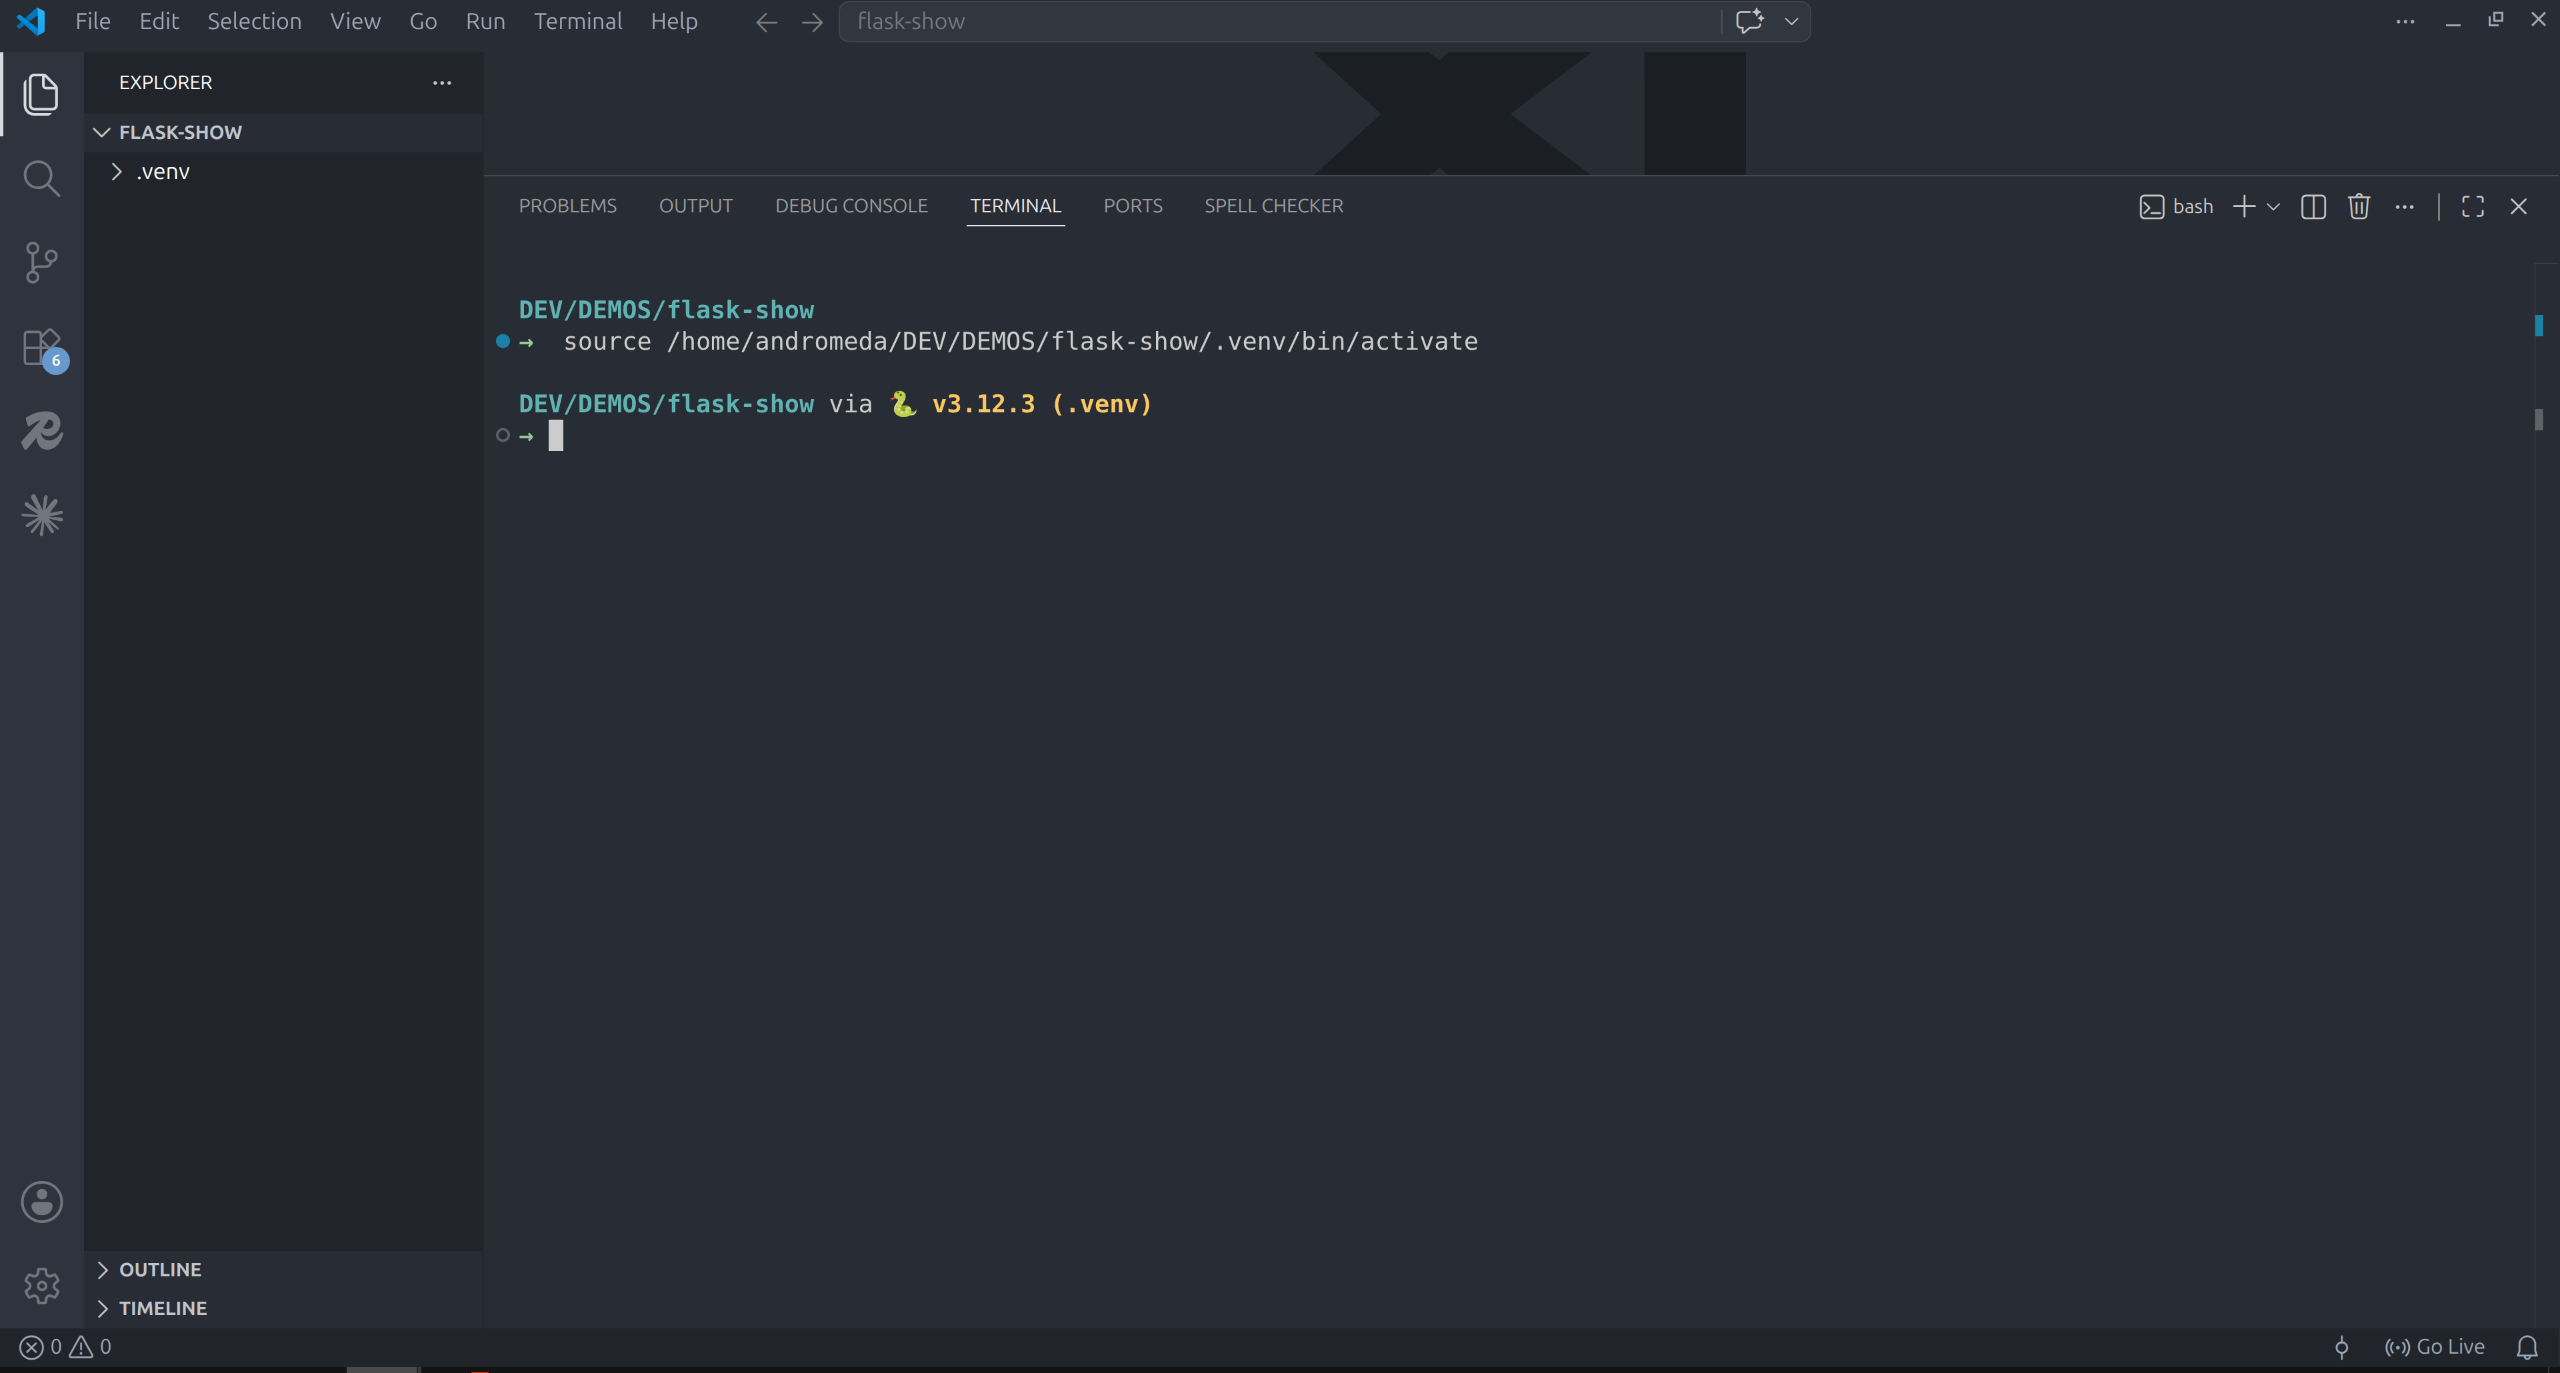
Task: Open the Source Control view
Action: pos(41,263)
